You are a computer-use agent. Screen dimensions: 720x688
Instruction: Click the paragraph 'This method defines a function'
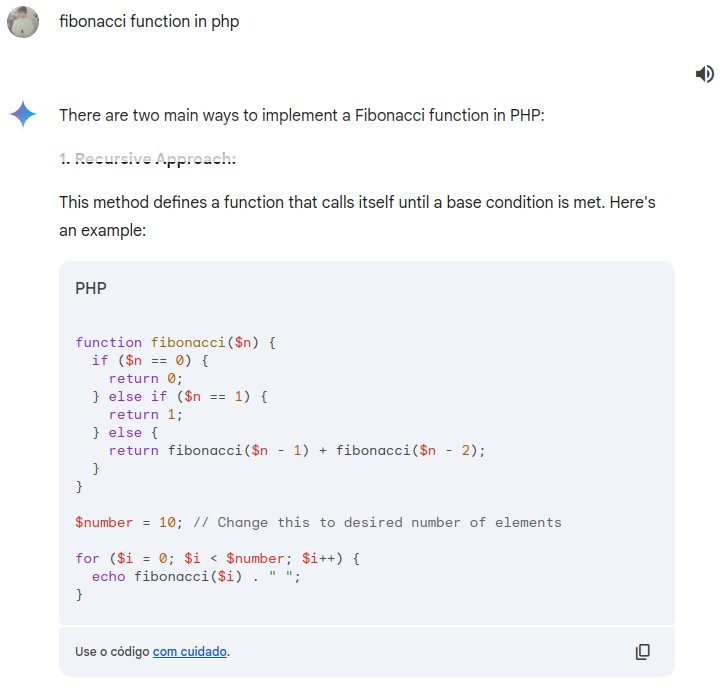pos(357,216)
